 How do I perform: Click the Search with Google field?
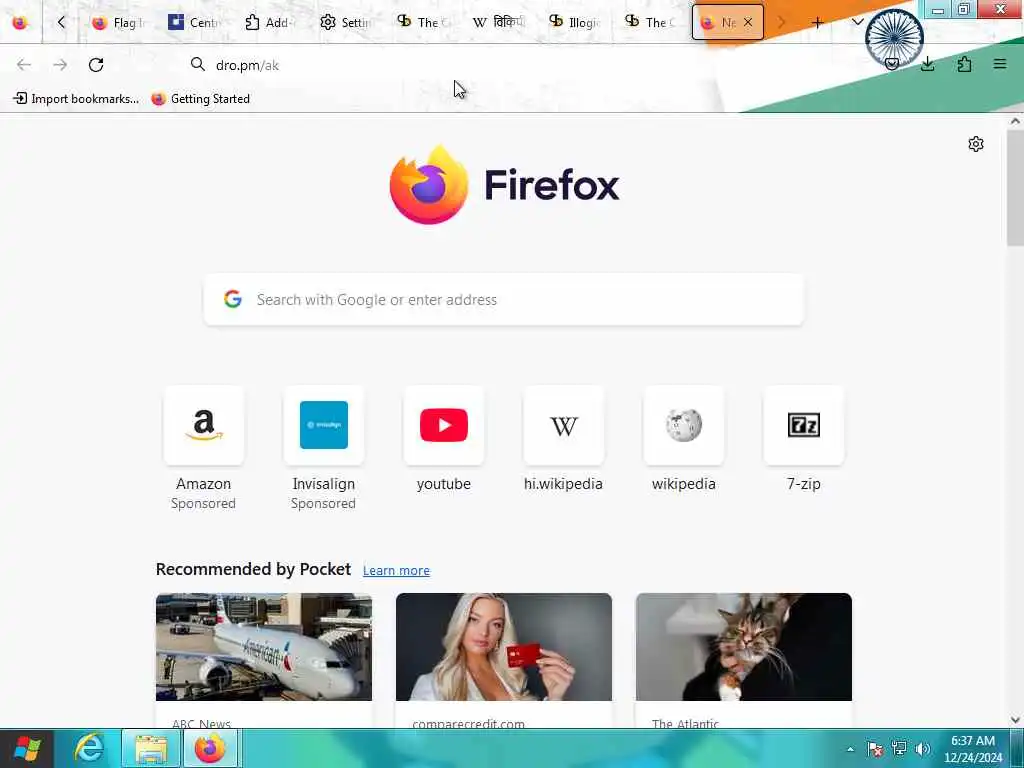pos(504,300)
